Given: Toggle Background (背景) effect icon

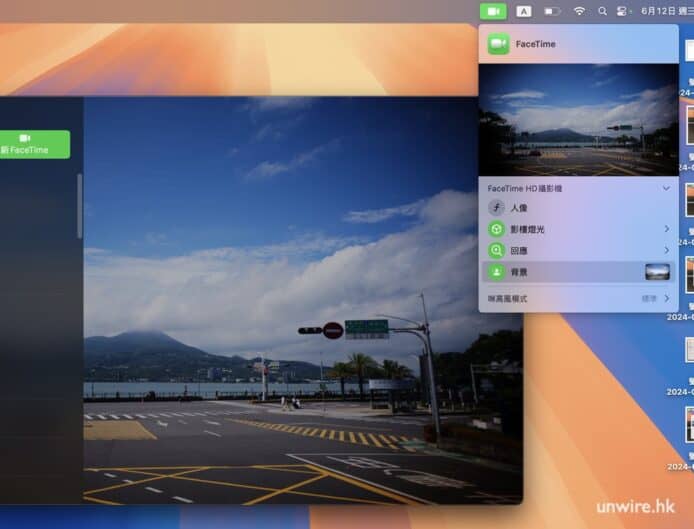Looking at the screenshot, I should pyautogui.click(x=496, y=272).
